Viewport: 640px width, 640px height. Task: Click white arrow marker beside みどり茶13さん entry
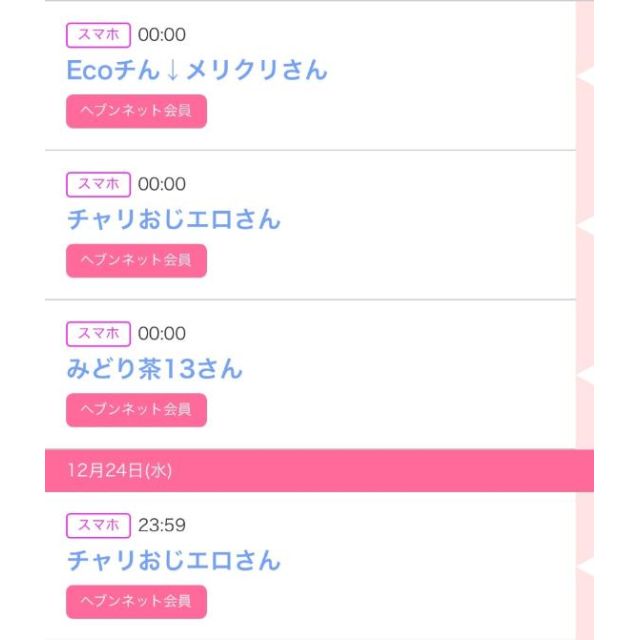pyautogui.click(x=585, y=376)
